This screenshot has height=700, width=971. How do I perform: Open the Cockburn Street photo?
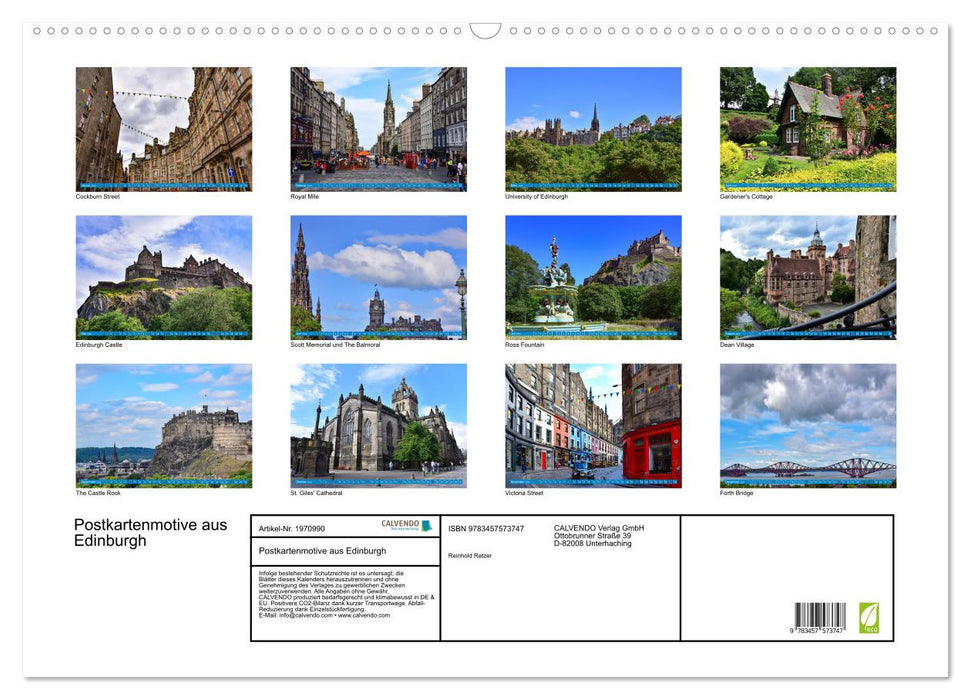pyautogui.click(x=163, y=128)
